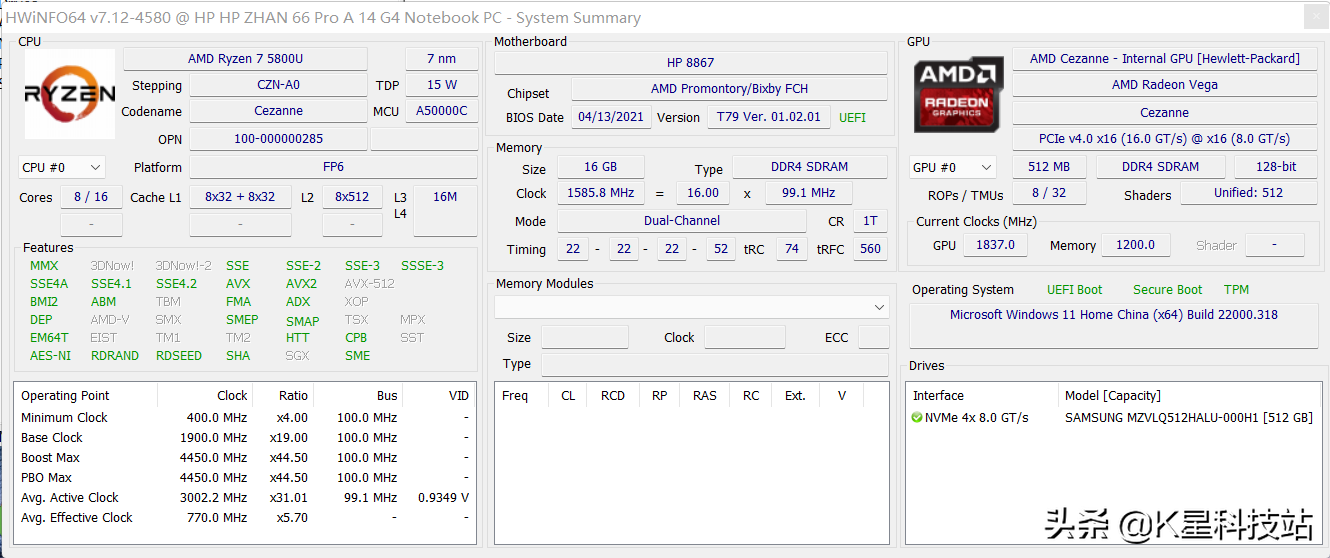
Task: Click the Memory Modules Clock input field
Action: tap(744, 337)
